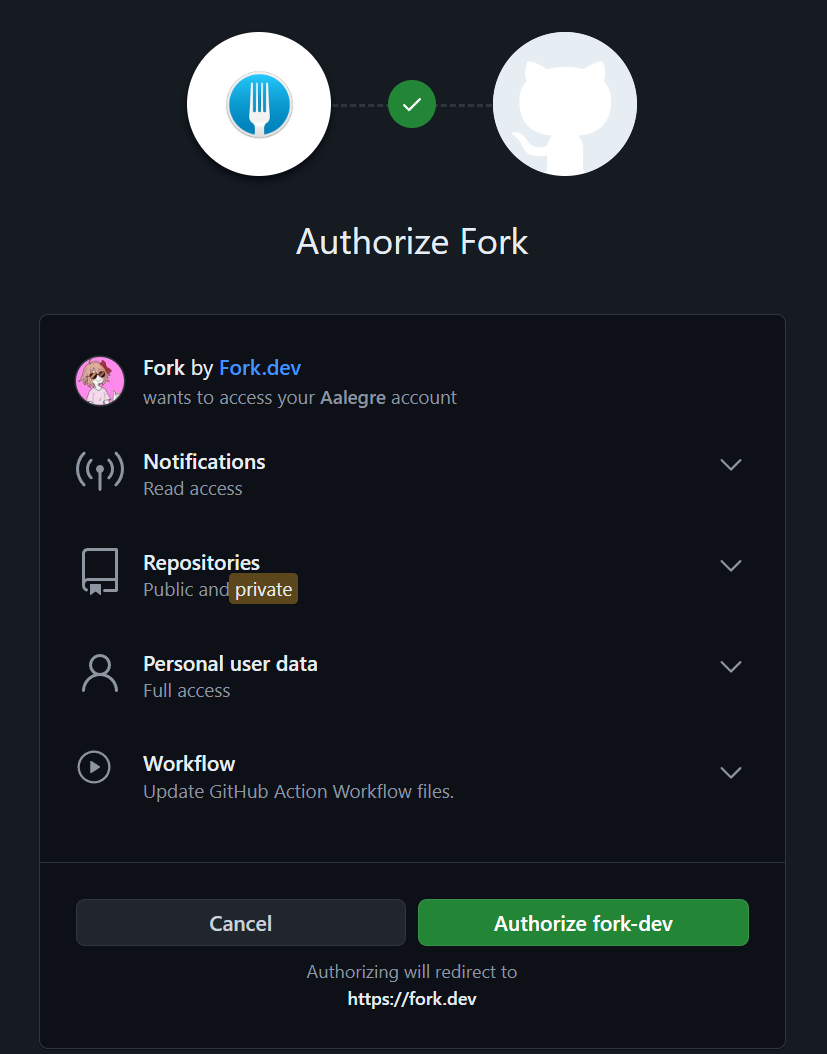827x1054 pixels.
Task: Click the green checkmark between logos
Action: coord(411,104)
